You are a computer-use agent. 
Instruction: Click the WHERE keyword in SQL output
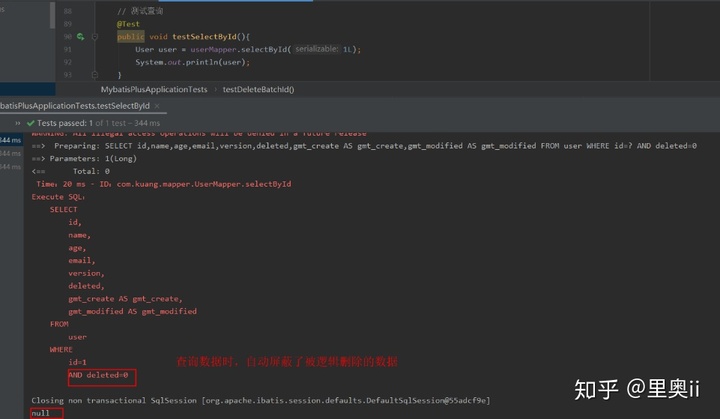61,350
